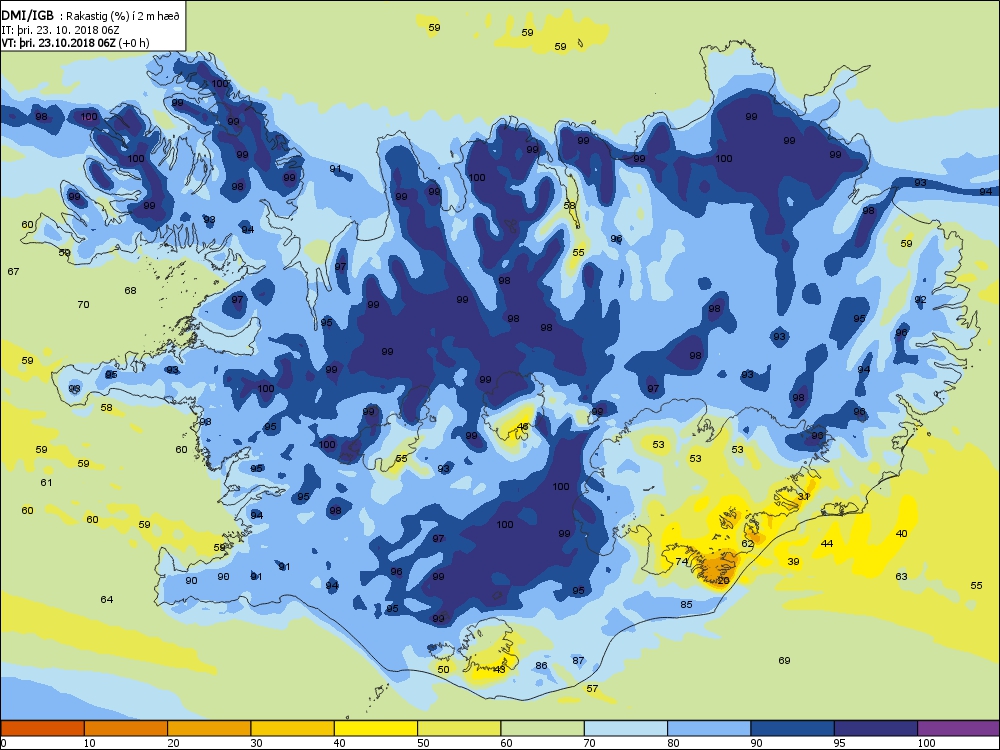Click the legend tick label '80'

click(x=673, y=743)
